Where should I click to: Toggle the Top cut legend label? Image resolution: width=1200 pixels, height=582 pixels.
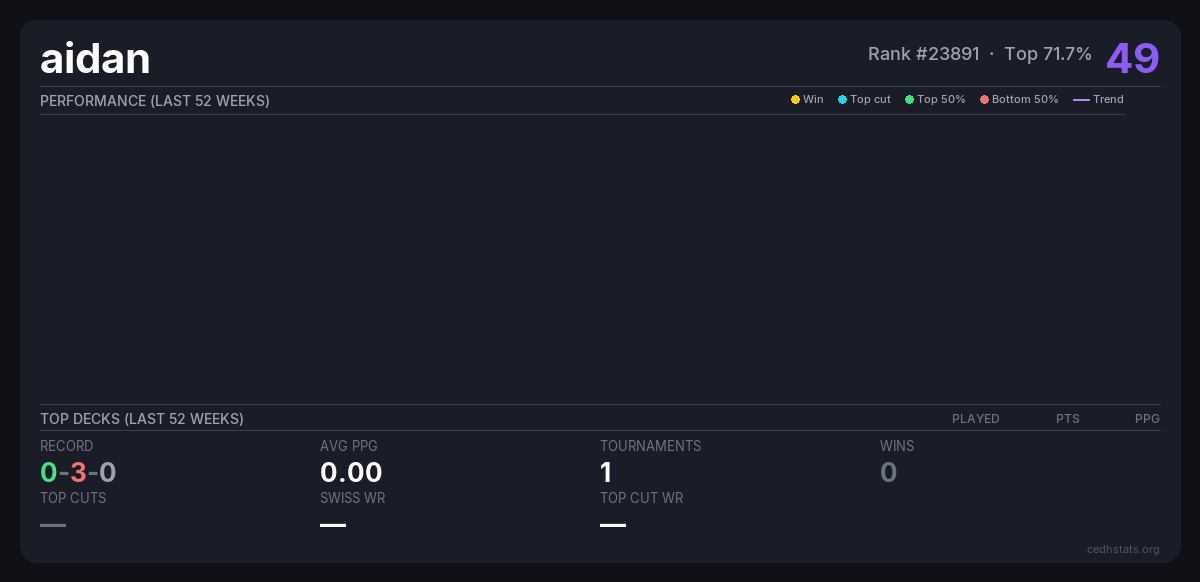[870, 100]
